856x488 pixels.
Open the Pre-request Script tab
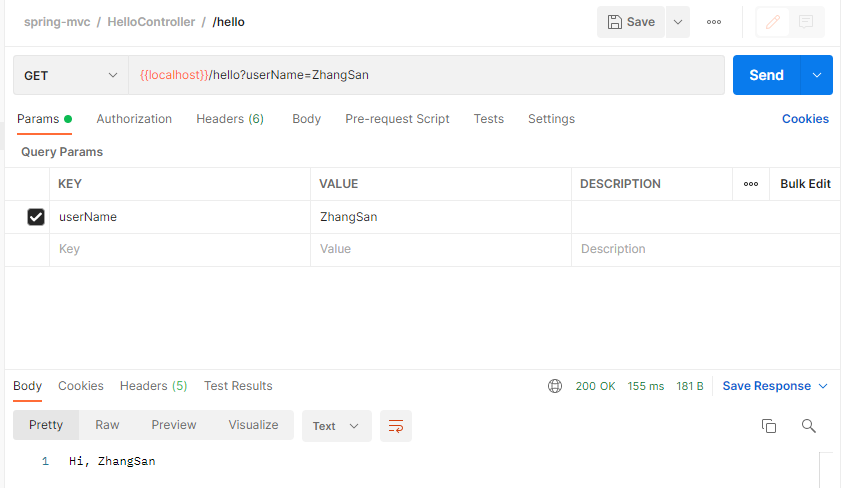tap(397, 119)
